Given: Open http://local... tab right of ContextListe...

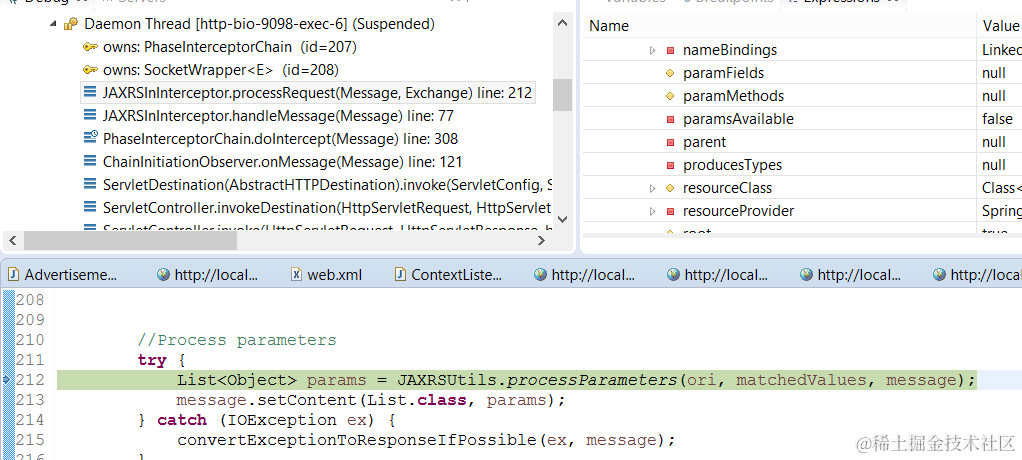Looking at the screenshot, I should [585, 275].
